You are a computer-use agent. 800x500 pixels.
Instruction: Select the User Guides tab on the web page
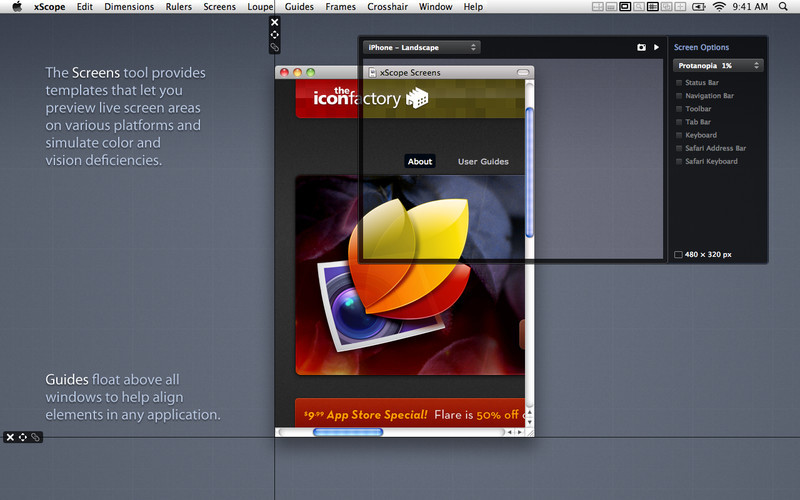coord(483,161)
